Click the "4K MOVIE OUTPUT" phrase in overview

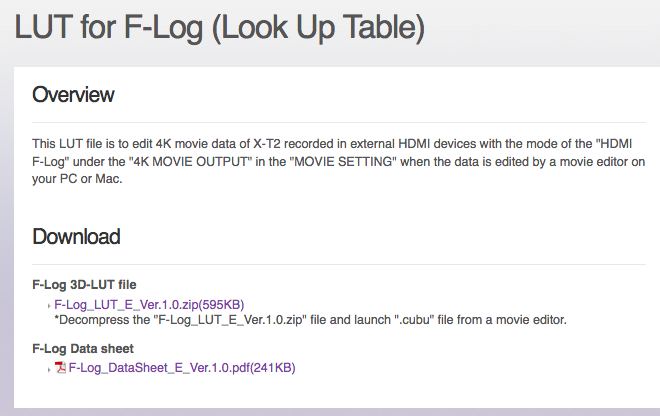click(x=190, y=162)
